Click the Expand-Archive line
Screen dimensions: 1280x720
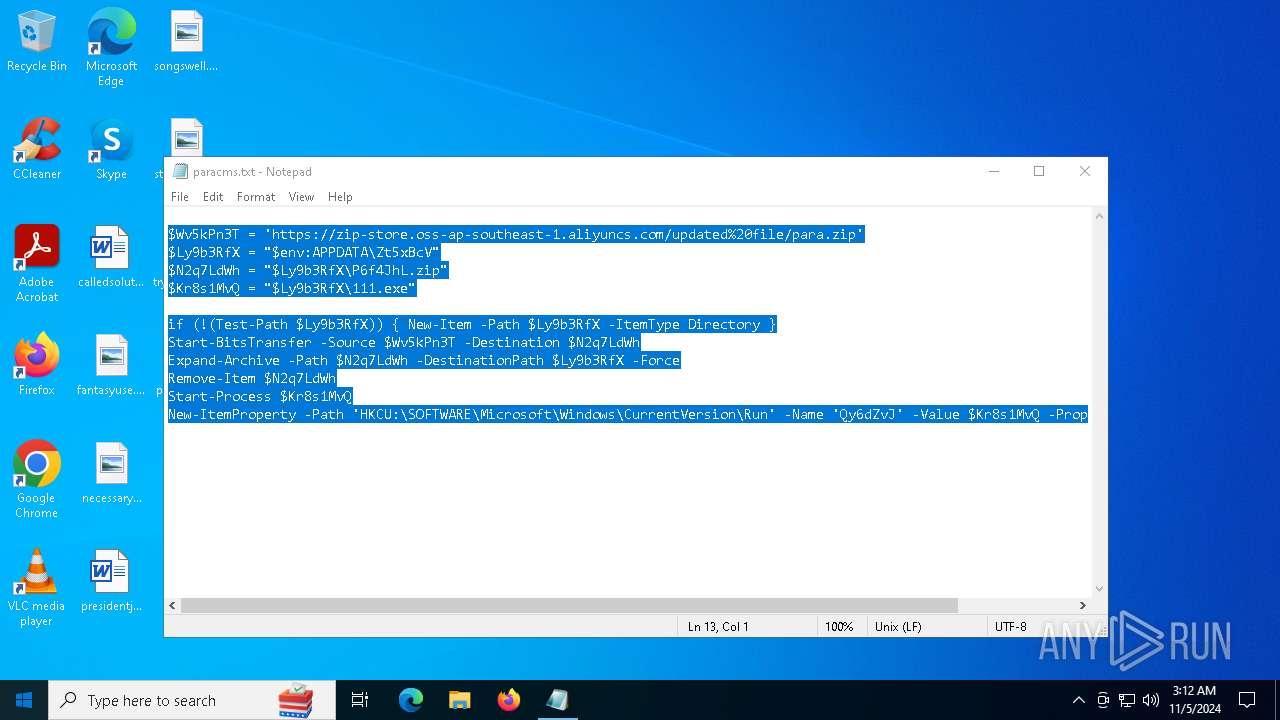point(424,360)
